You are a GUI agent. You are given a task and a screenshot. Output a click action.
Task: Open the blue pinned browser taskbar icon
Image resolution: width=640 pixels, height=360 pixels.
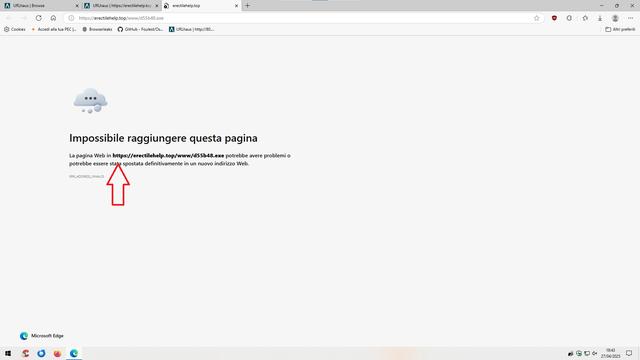click(x=41, y=353)
